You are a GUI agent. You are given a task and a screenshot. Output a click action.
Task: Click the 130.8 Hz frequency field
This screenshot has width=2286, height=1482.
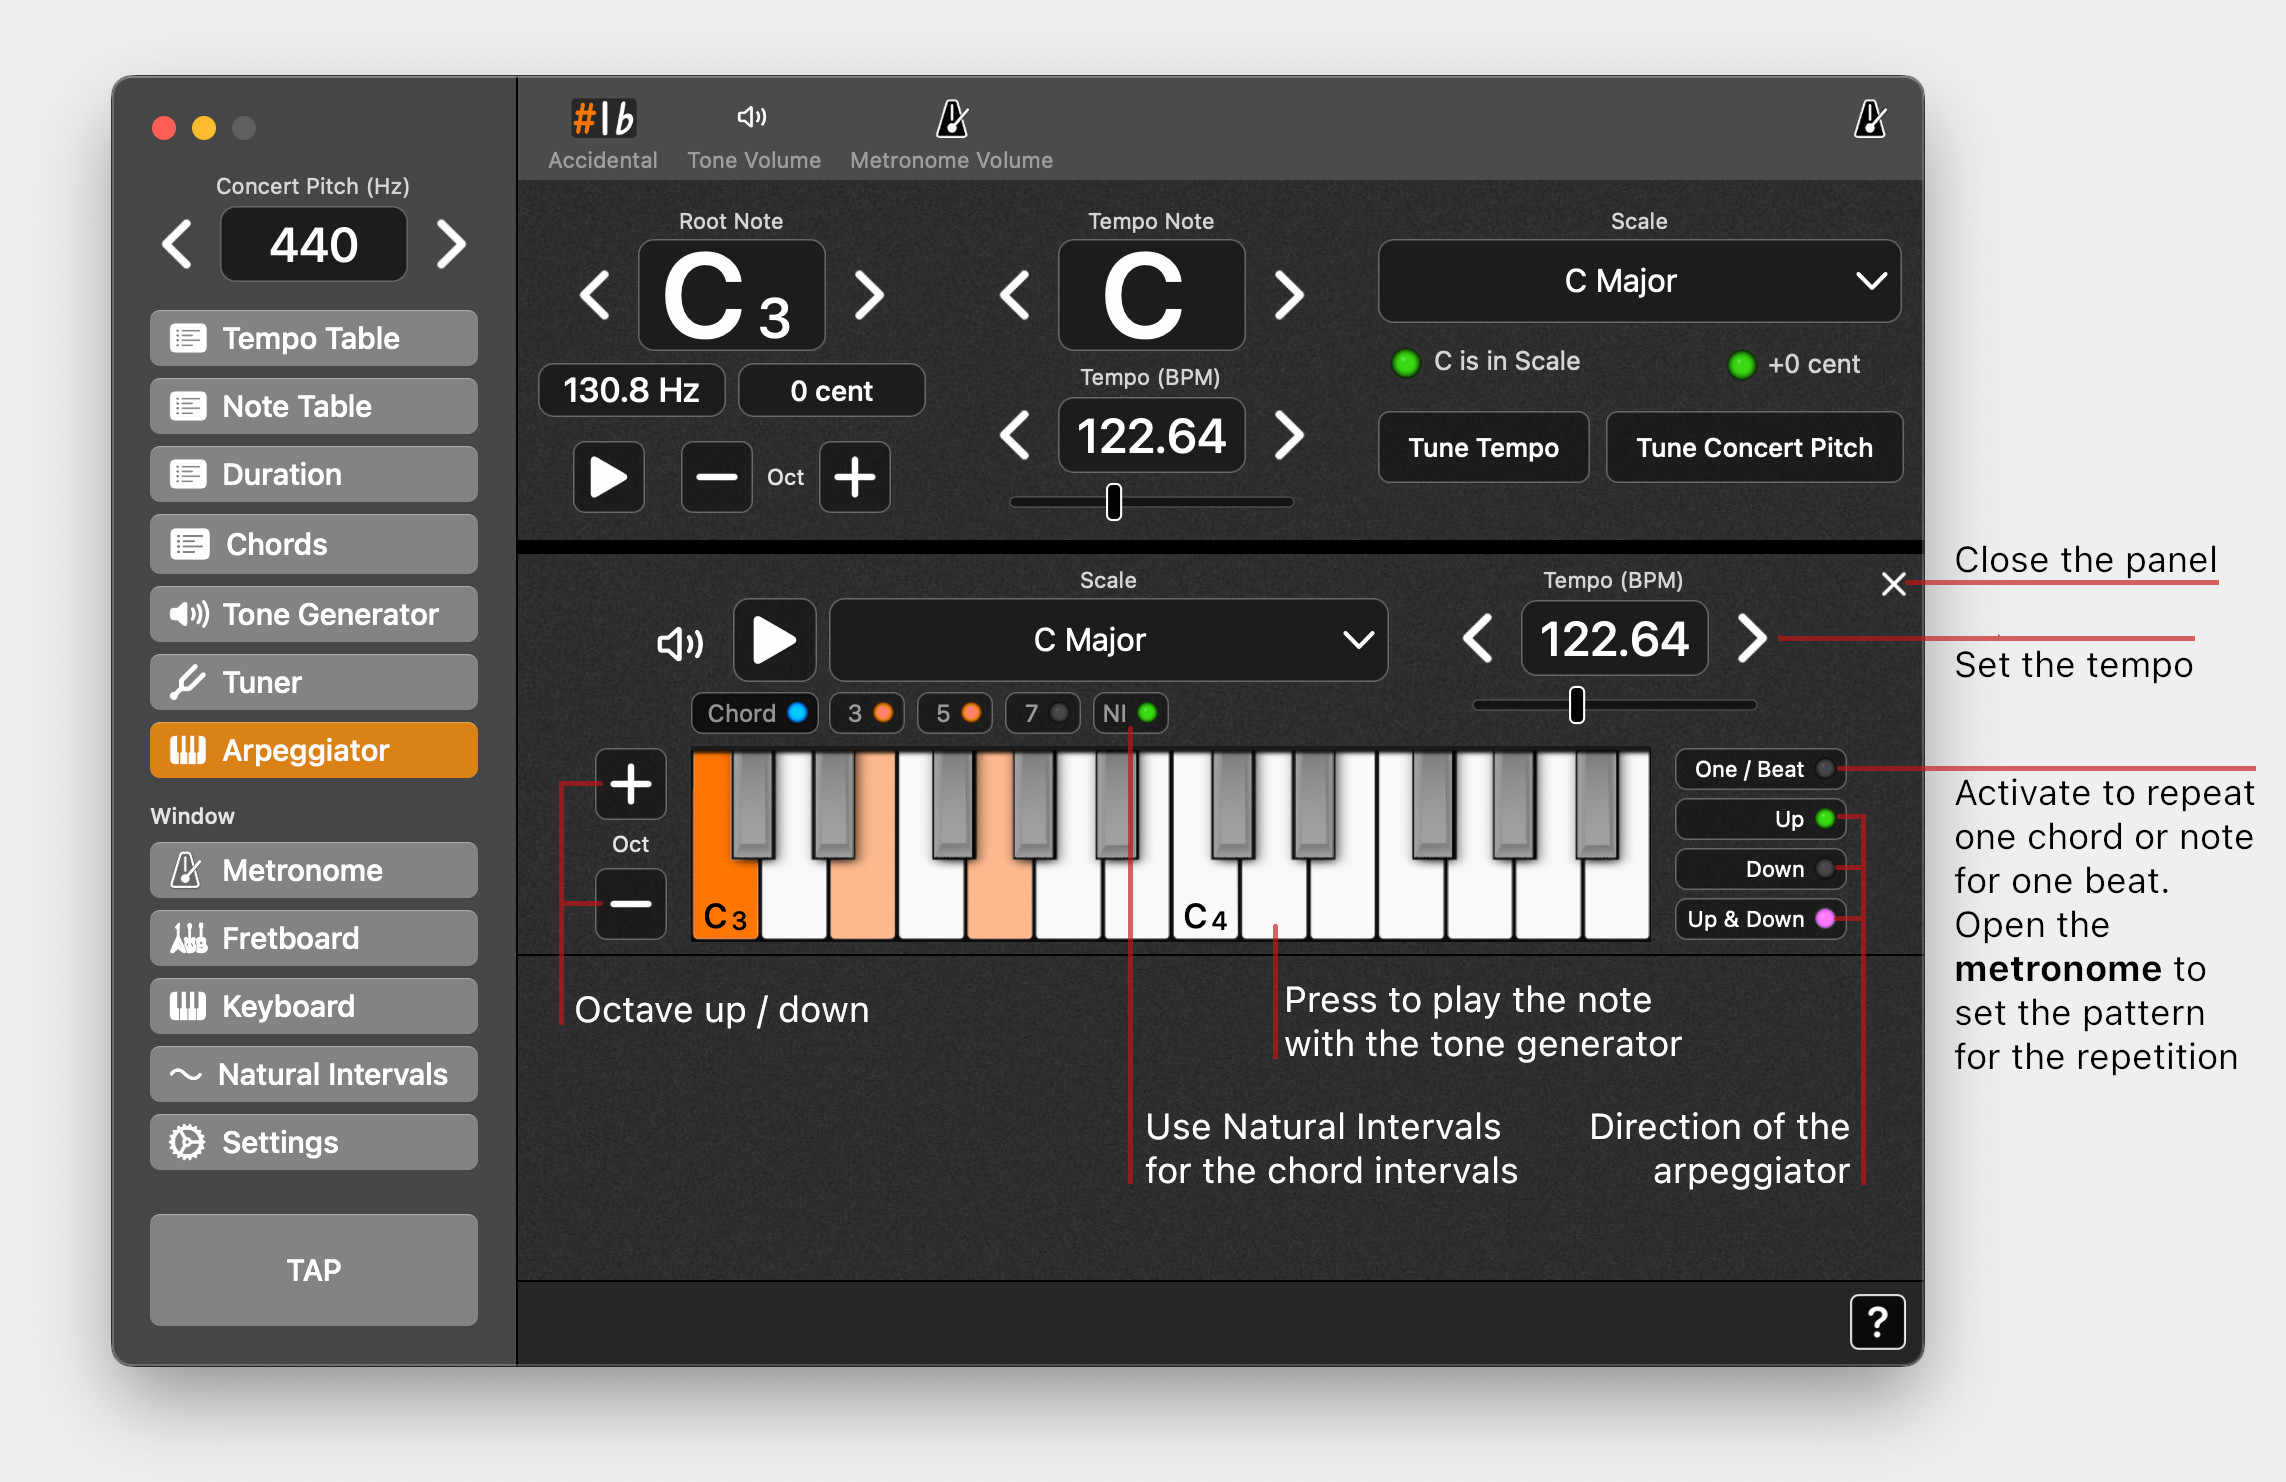(631, 390)
